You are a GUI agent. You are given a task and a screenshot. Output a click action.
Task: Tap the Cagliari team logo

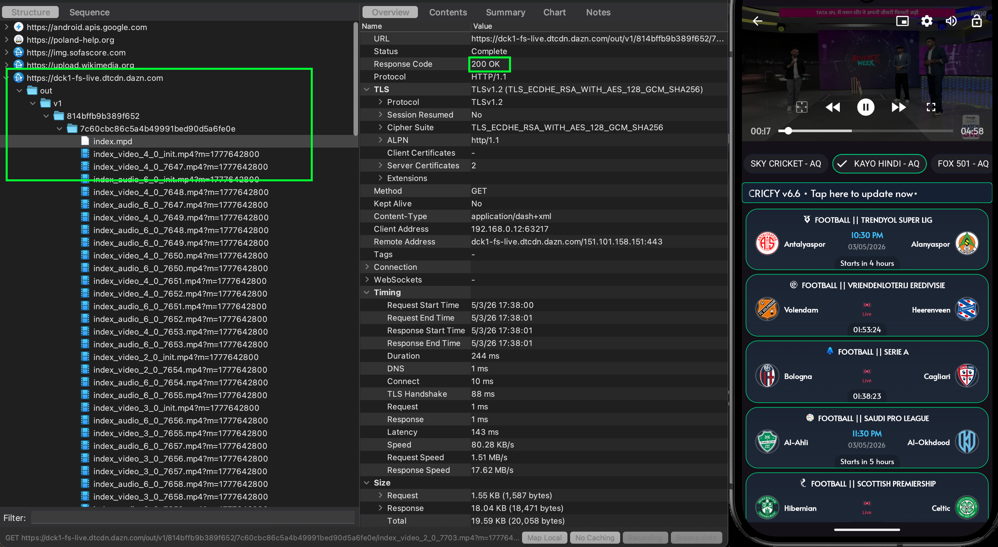pyautogui.click(x=967, y=376)
